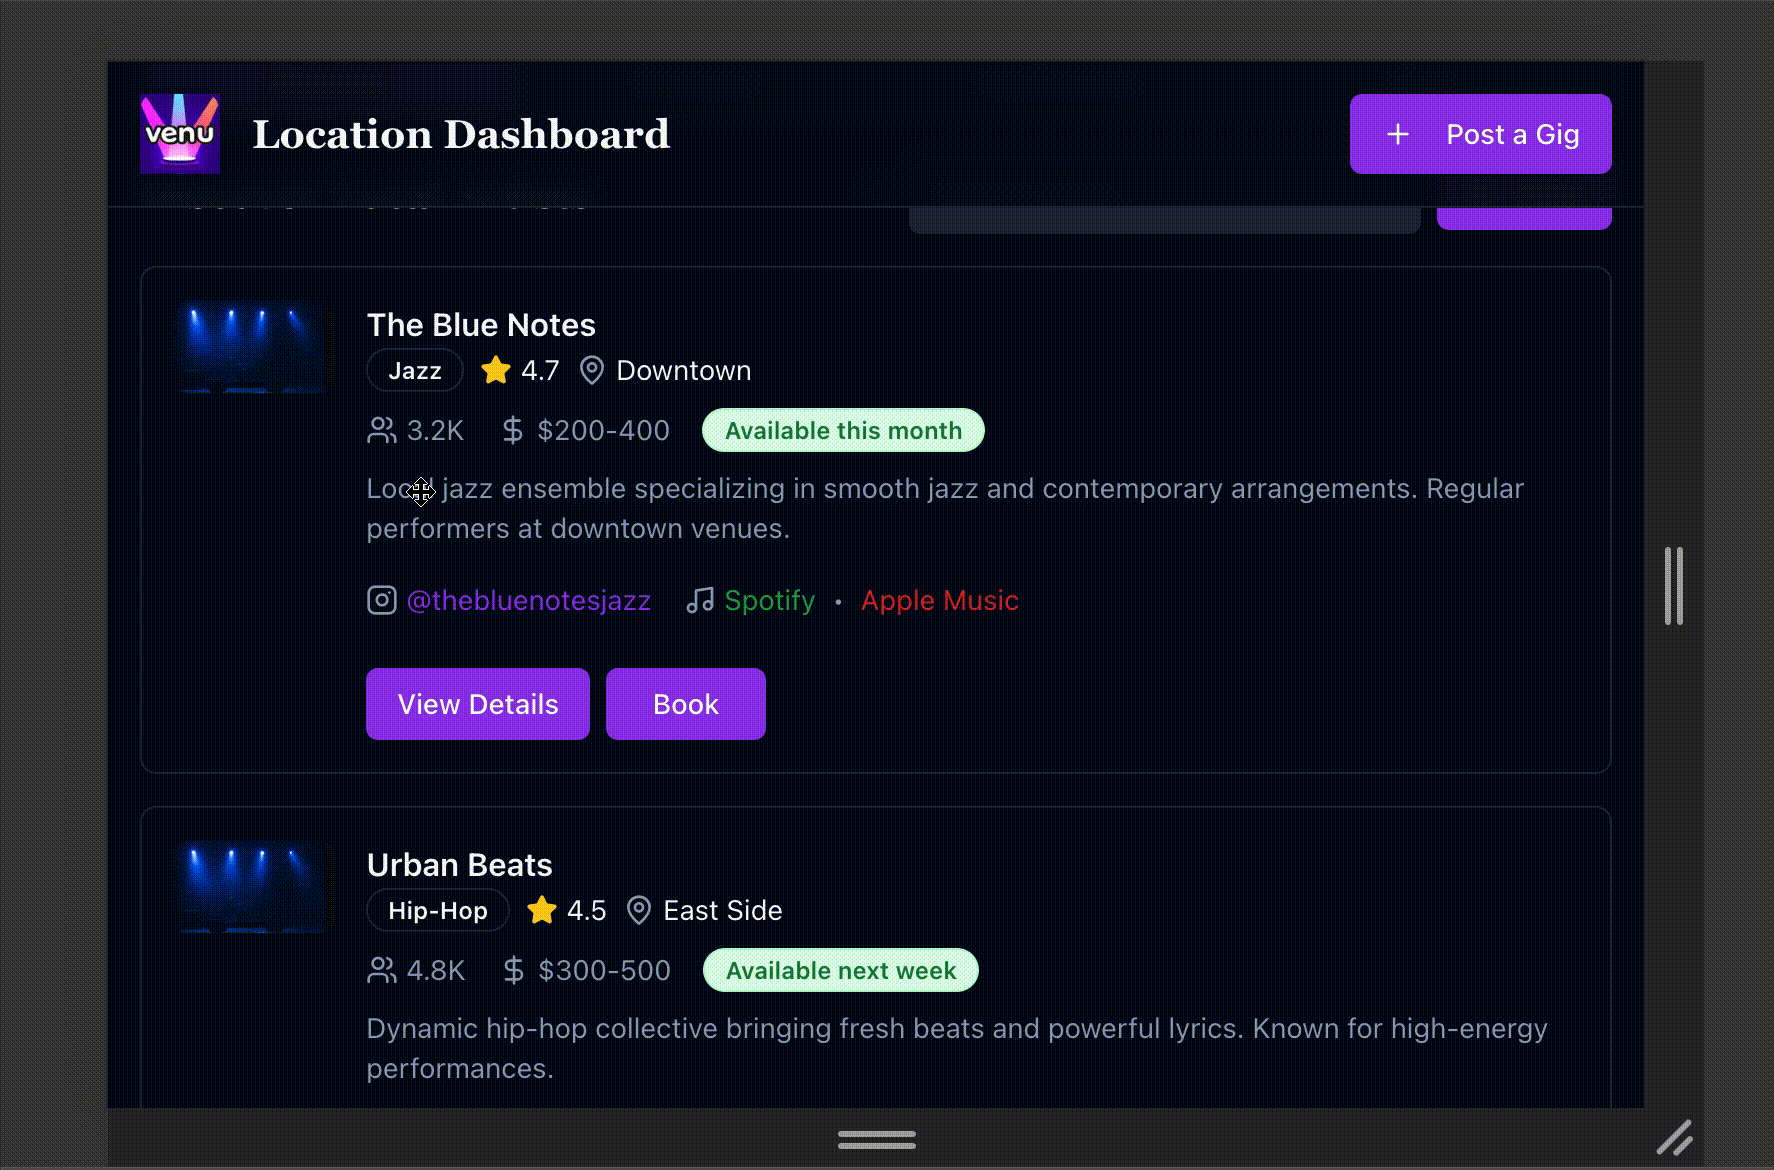Click the gold star rating for The Blue Notes
1774x1170 pixels.
[495, 371]
